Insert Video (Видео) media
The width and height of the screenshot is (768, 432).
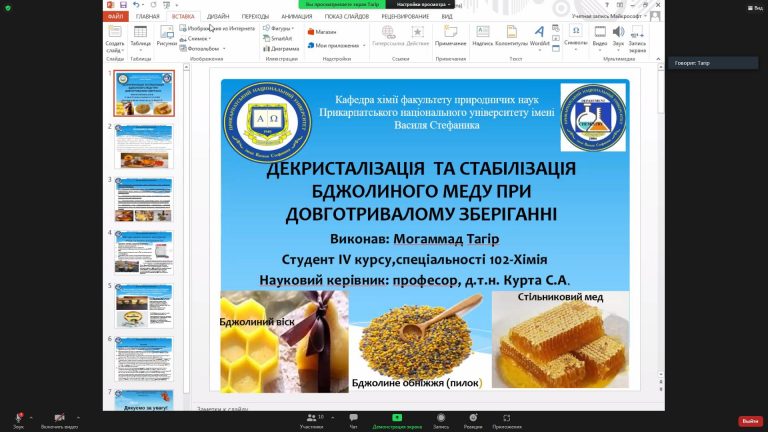[600, 38]
